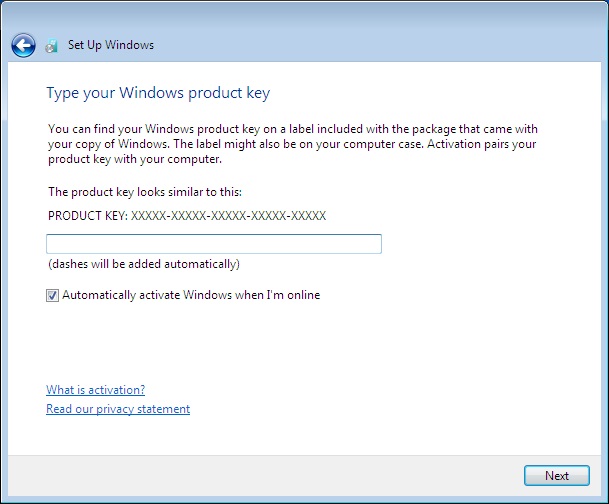Click inside the product key text box

pyautogui.click(x=213, y=244)
